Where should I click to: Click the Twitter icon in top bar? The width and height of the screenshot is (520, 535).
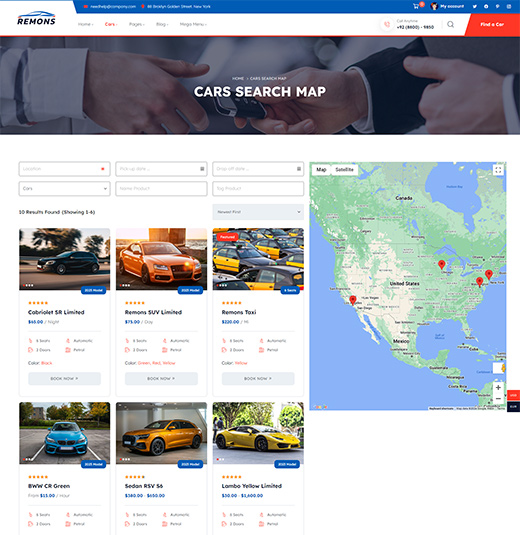pos(475,6)
